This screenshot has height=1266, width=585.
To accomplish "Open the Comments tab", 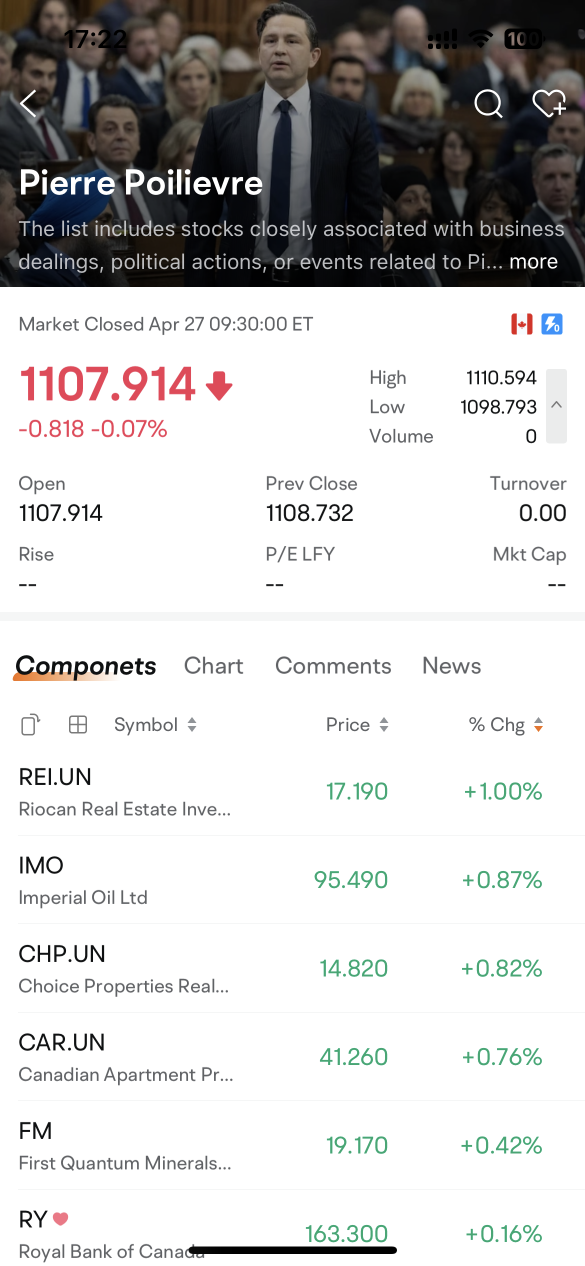I will coord(333,666).
